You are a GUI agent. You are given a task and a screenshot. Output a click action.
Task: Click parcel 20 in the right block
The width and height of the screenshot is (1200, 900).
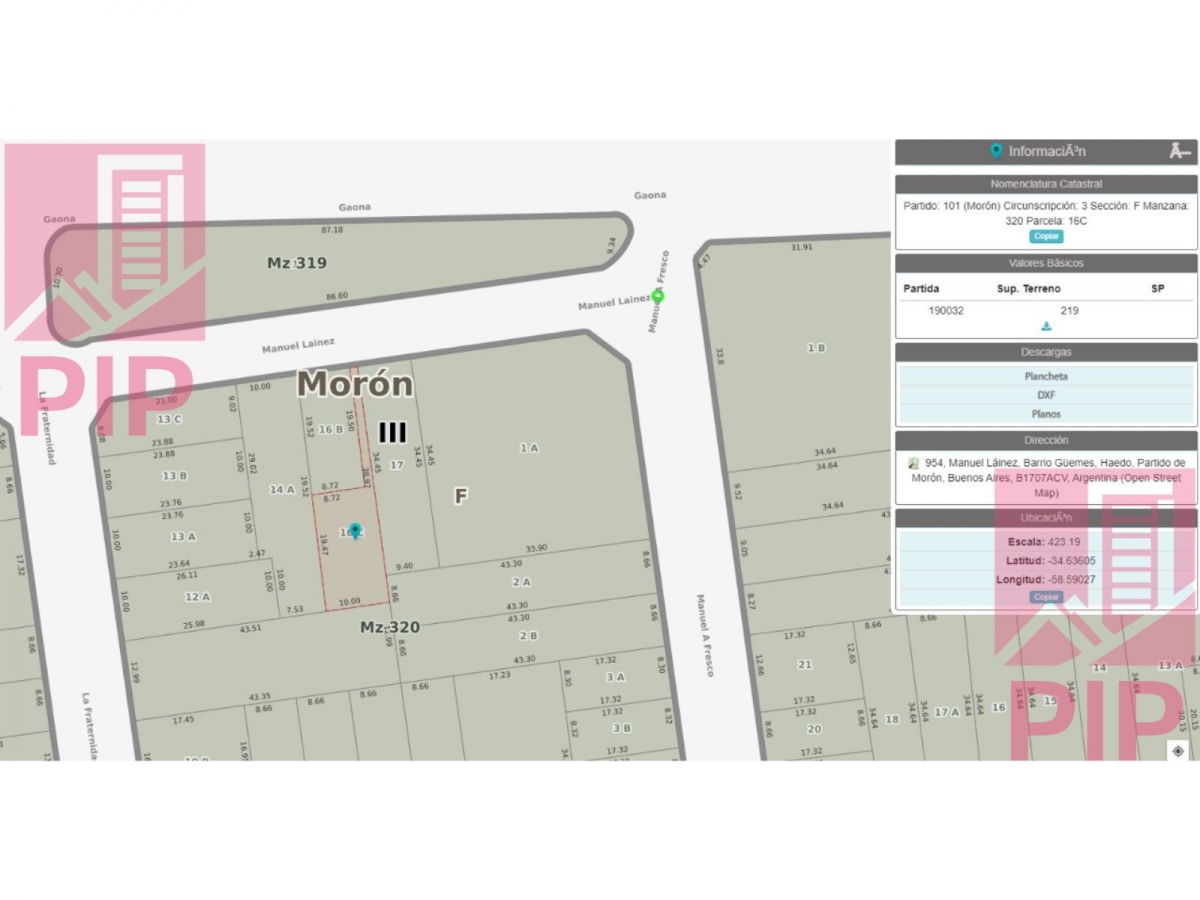pos(814,729)
